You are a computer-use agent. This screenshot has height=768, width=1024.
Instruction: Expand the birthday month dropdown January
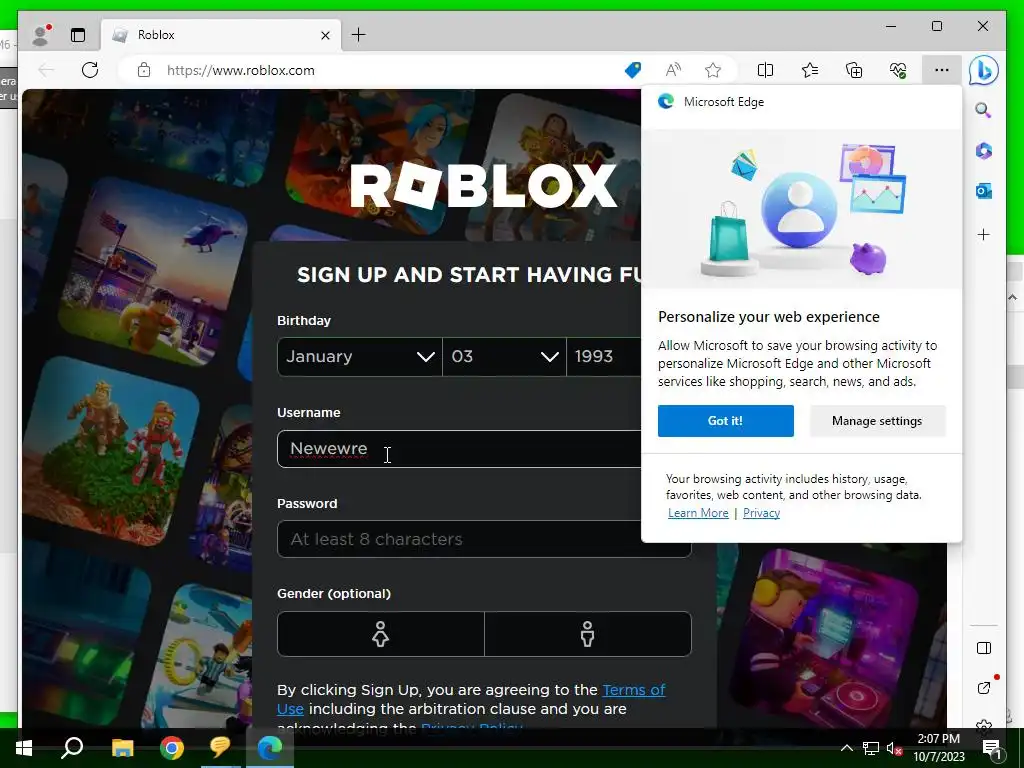click(x=360, y=357)
